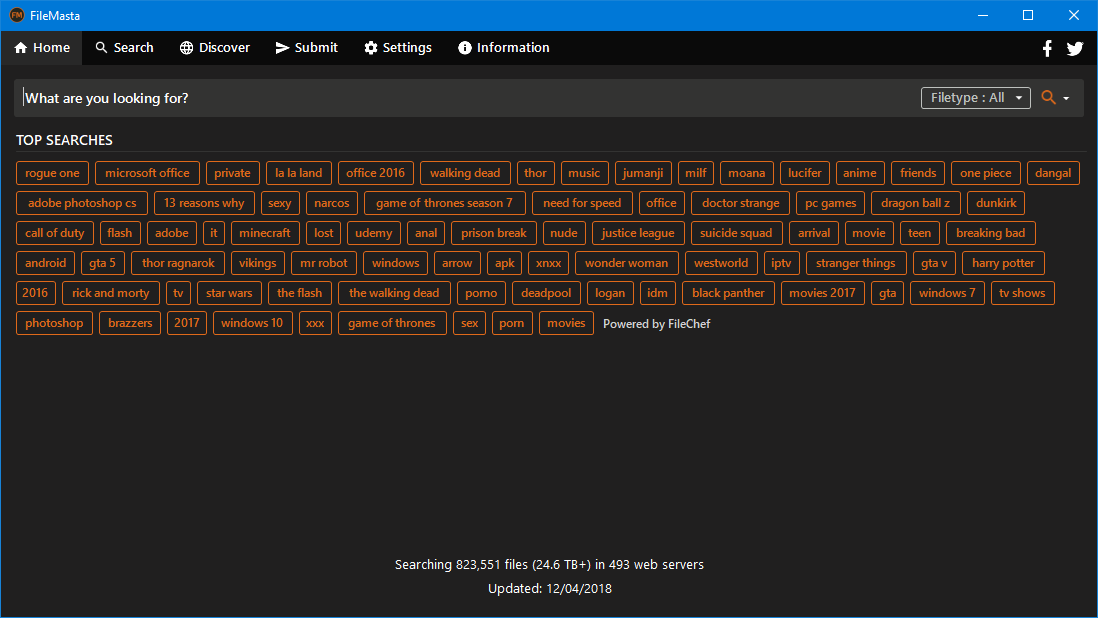
Task: Click the 'photoshop' search tag
Action: [x=54, y=322]
